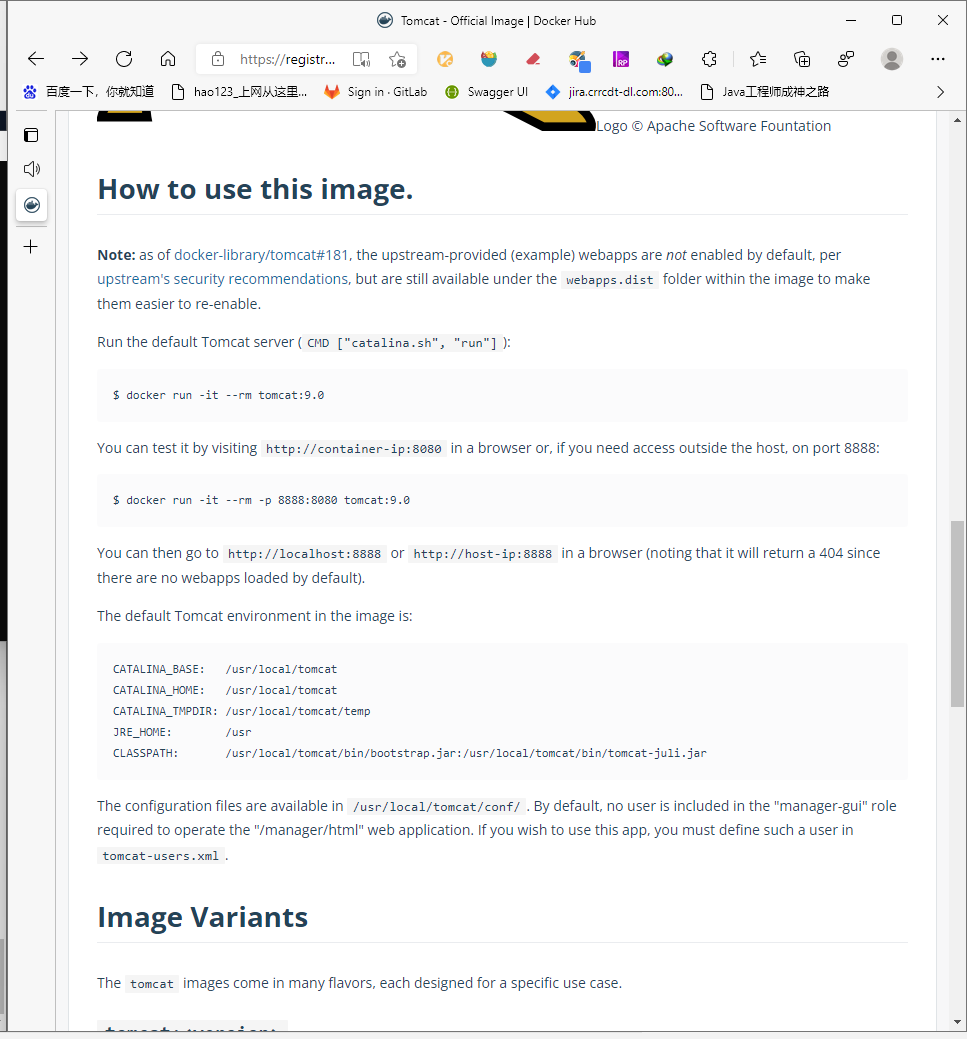Click 'The default Tomcat environment in the image is:'
The image size is (967, 1039).
click(255, 616)
